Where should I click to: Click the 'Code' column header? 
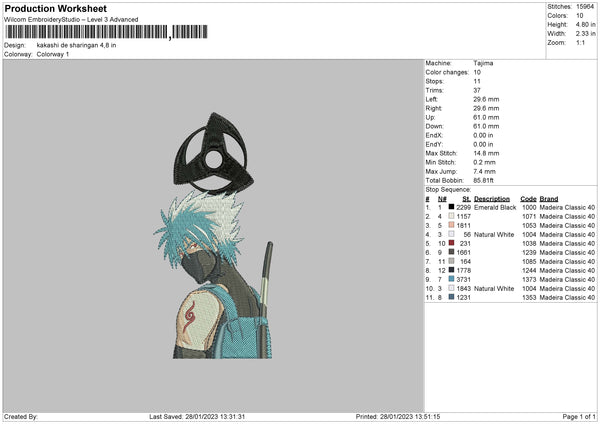click(x=528, y=199)
